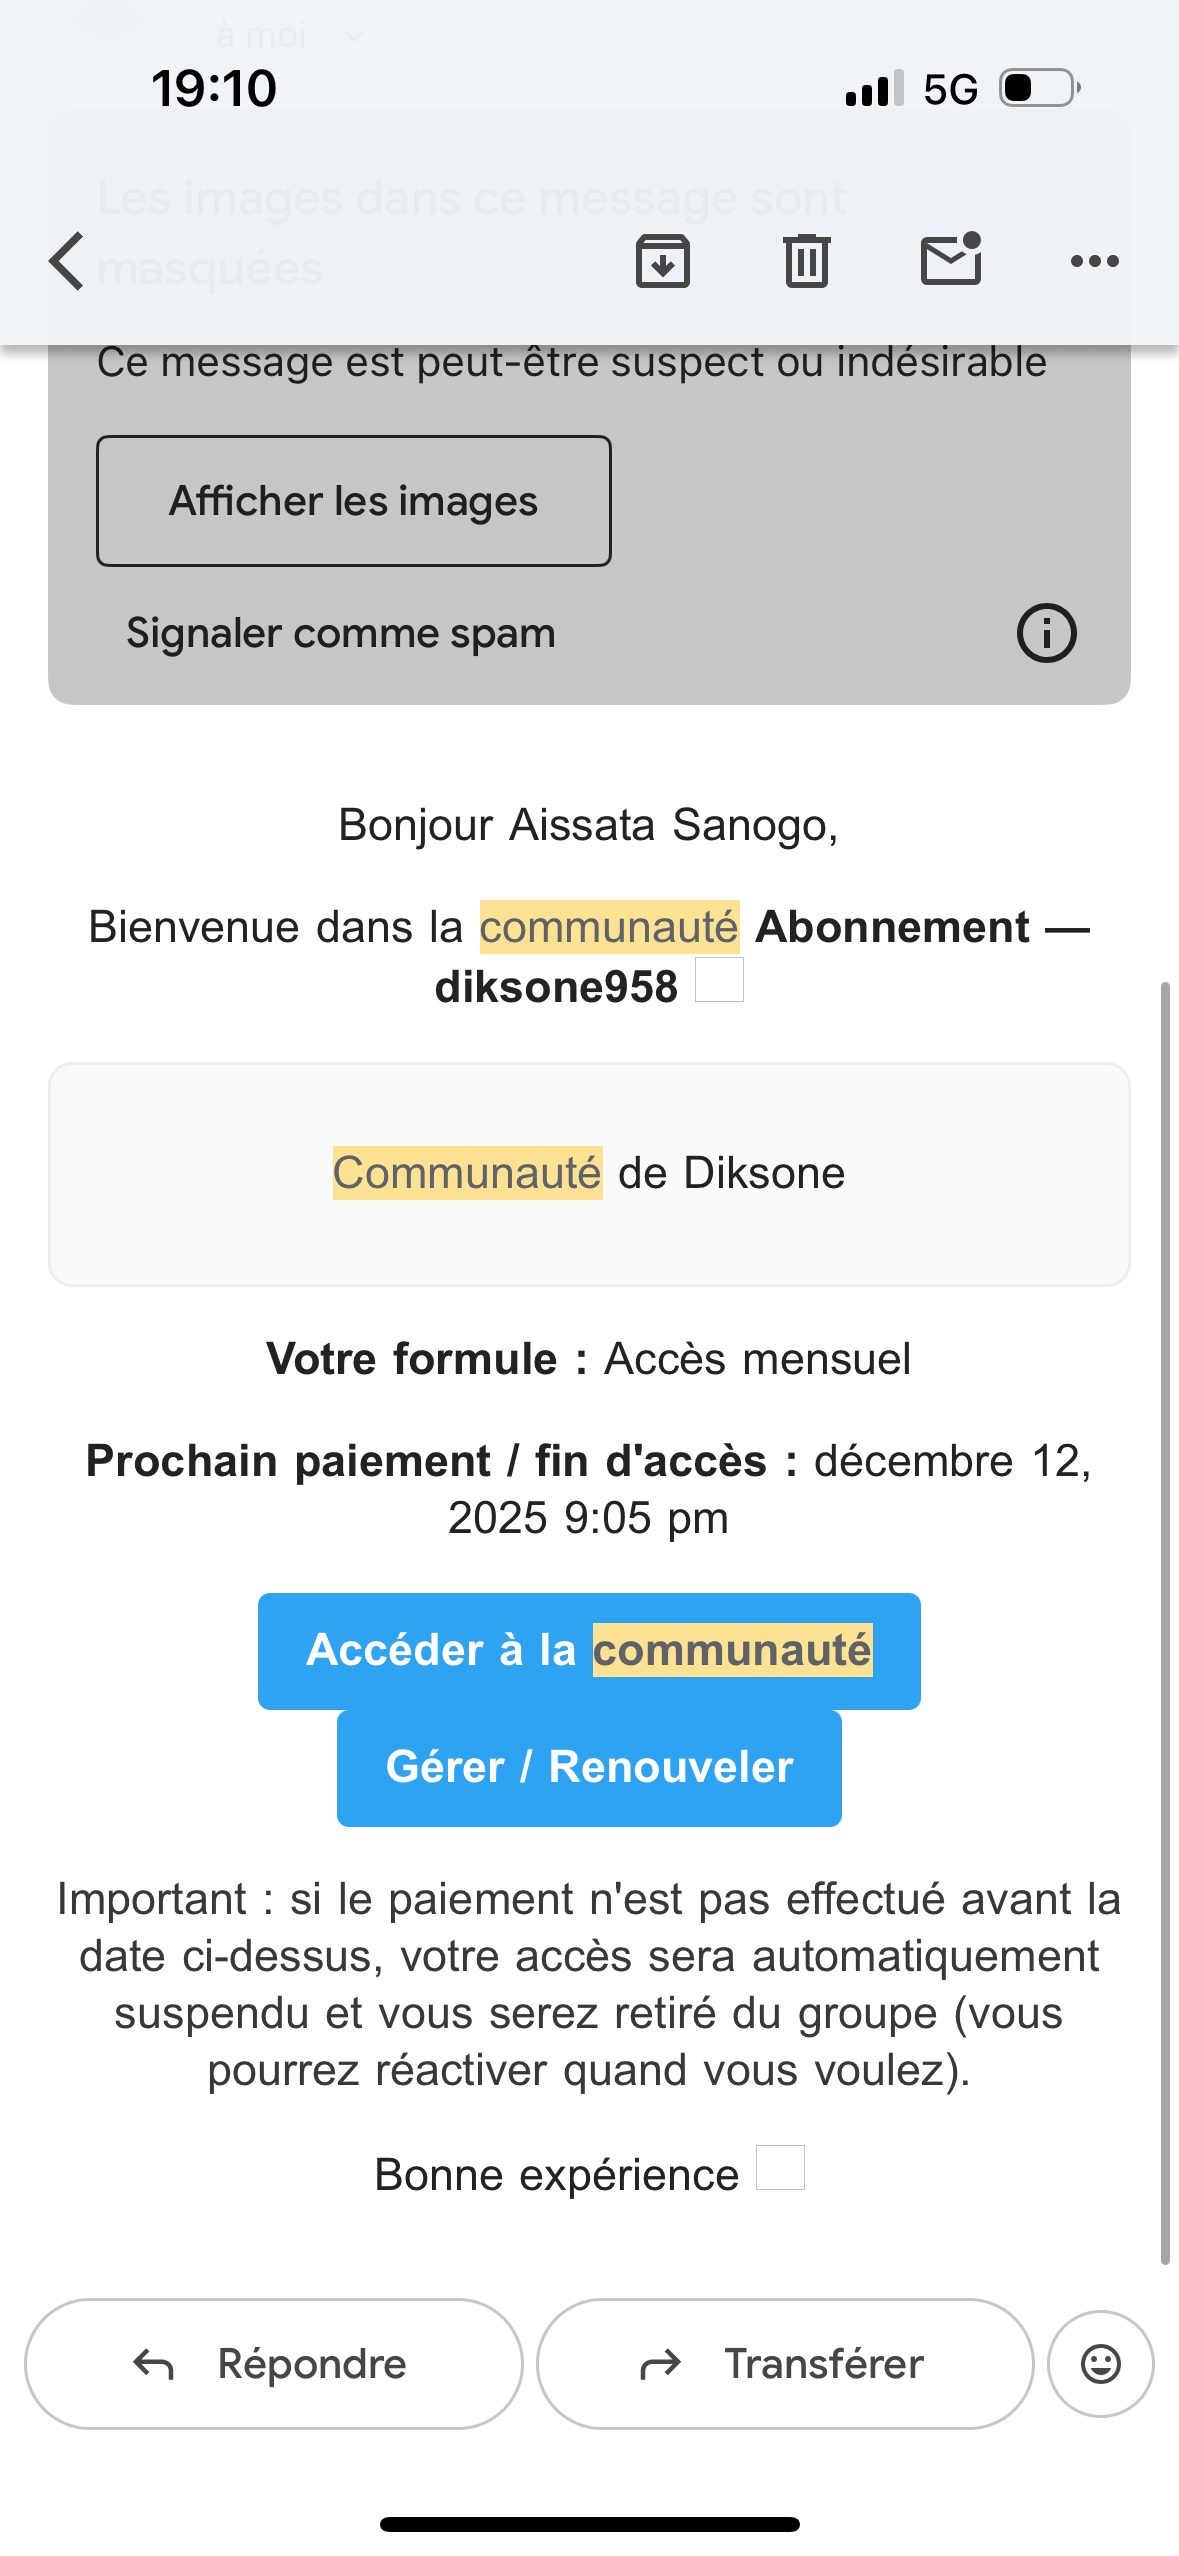Tap the blocked image placeholder after diksone958
This screenshot has width=1179, height=2556.
tap(719, 980)
